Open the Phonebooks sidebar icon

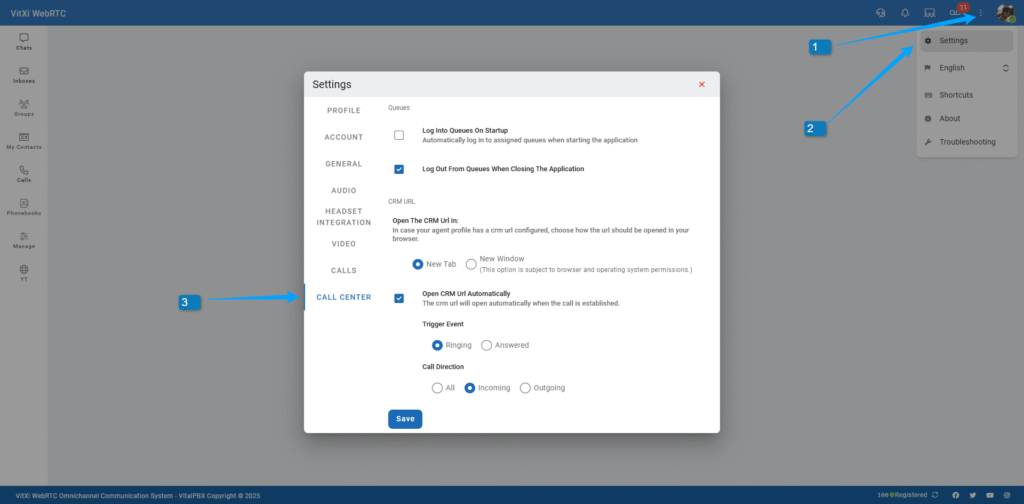point(24,207)
